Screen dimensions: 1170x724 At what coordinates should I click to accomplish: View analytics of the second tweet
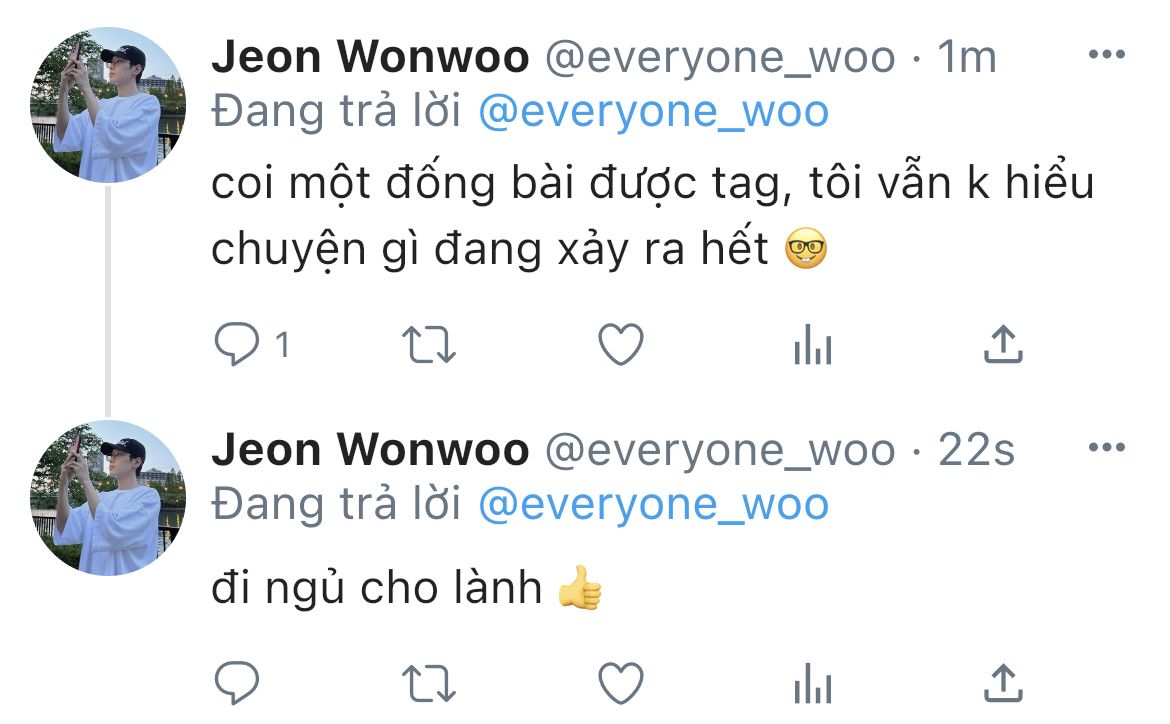pyautogui.click(x=813, y=683)
